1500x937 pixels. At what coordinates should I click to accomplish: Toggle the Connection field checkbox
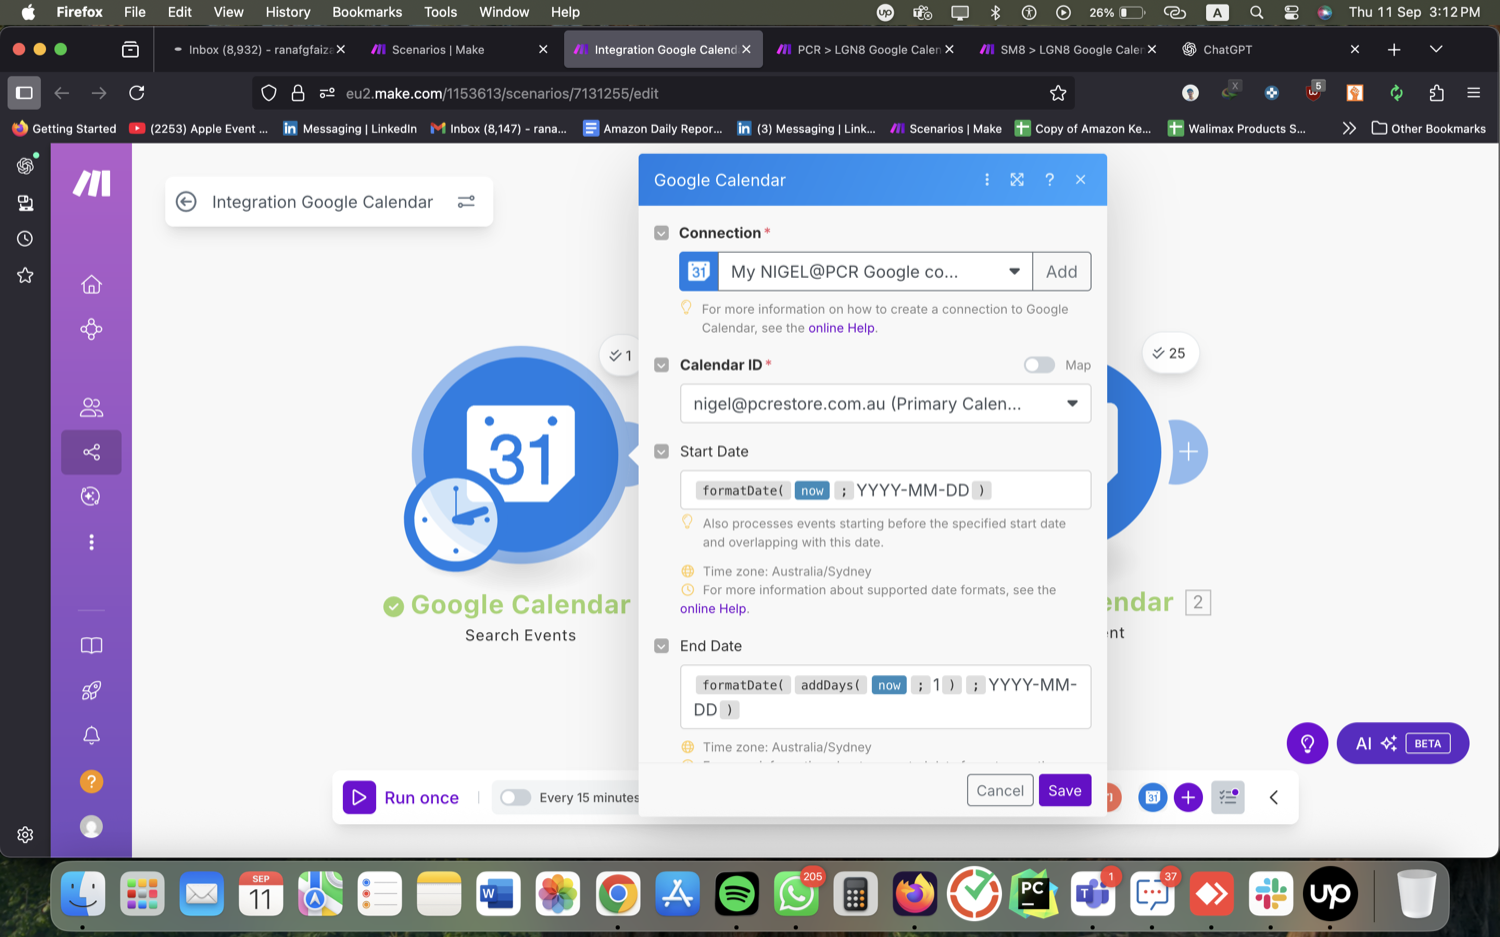coord(661,233)
